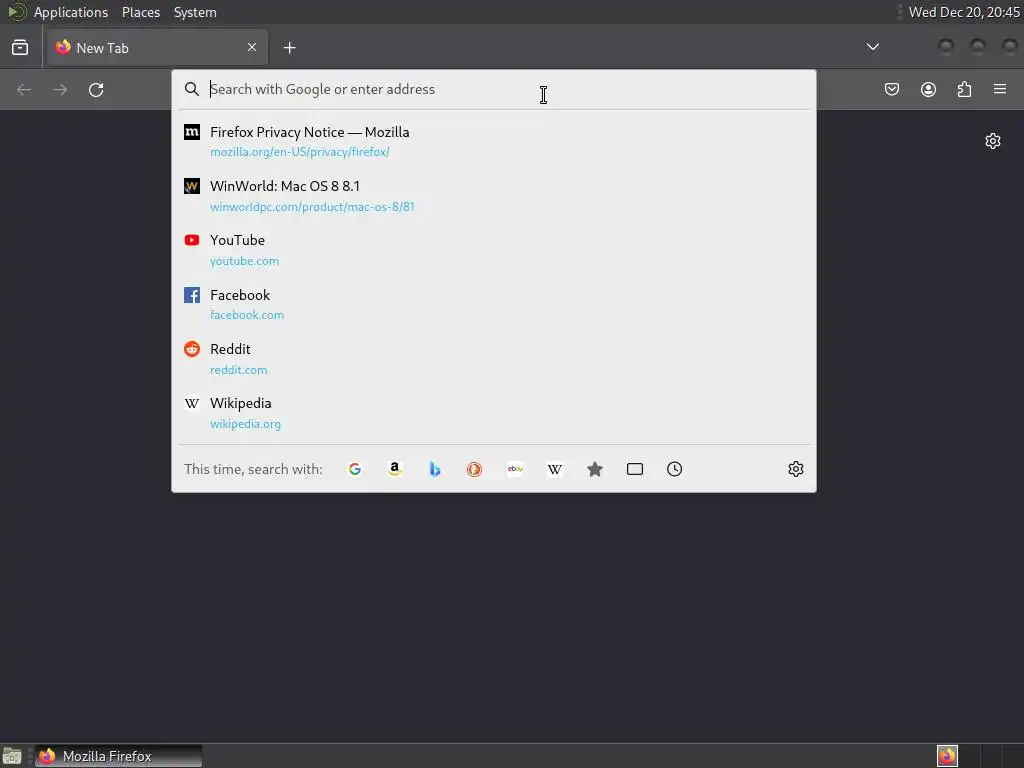Click the reddit.com URL text
Viewport: 1024px width, 768px height.
coord(238,370)
